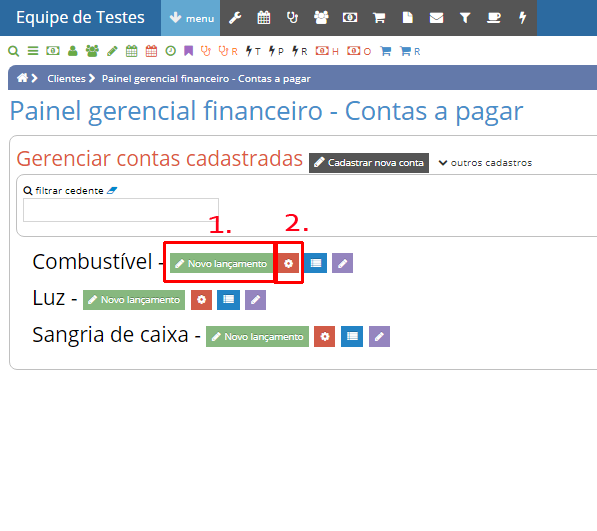The height and width of the screenshot is (531, 597).
Task: Open Clientes breadcrumb link
Action: 66,78
